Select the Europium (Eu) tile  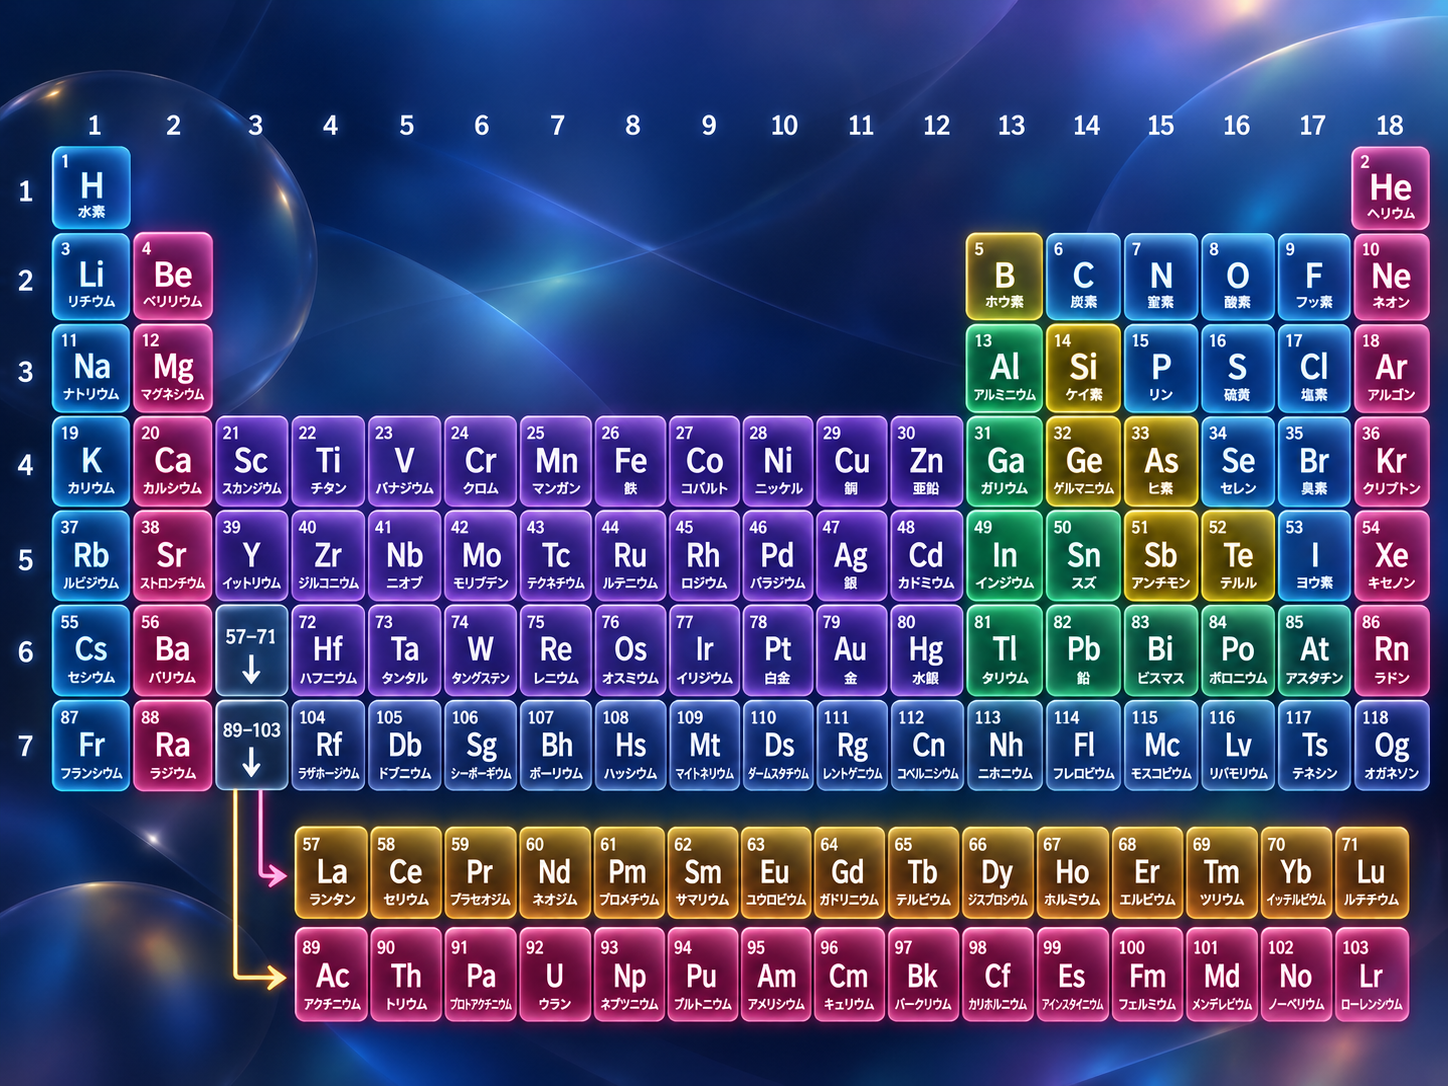(x=775, y=872)
